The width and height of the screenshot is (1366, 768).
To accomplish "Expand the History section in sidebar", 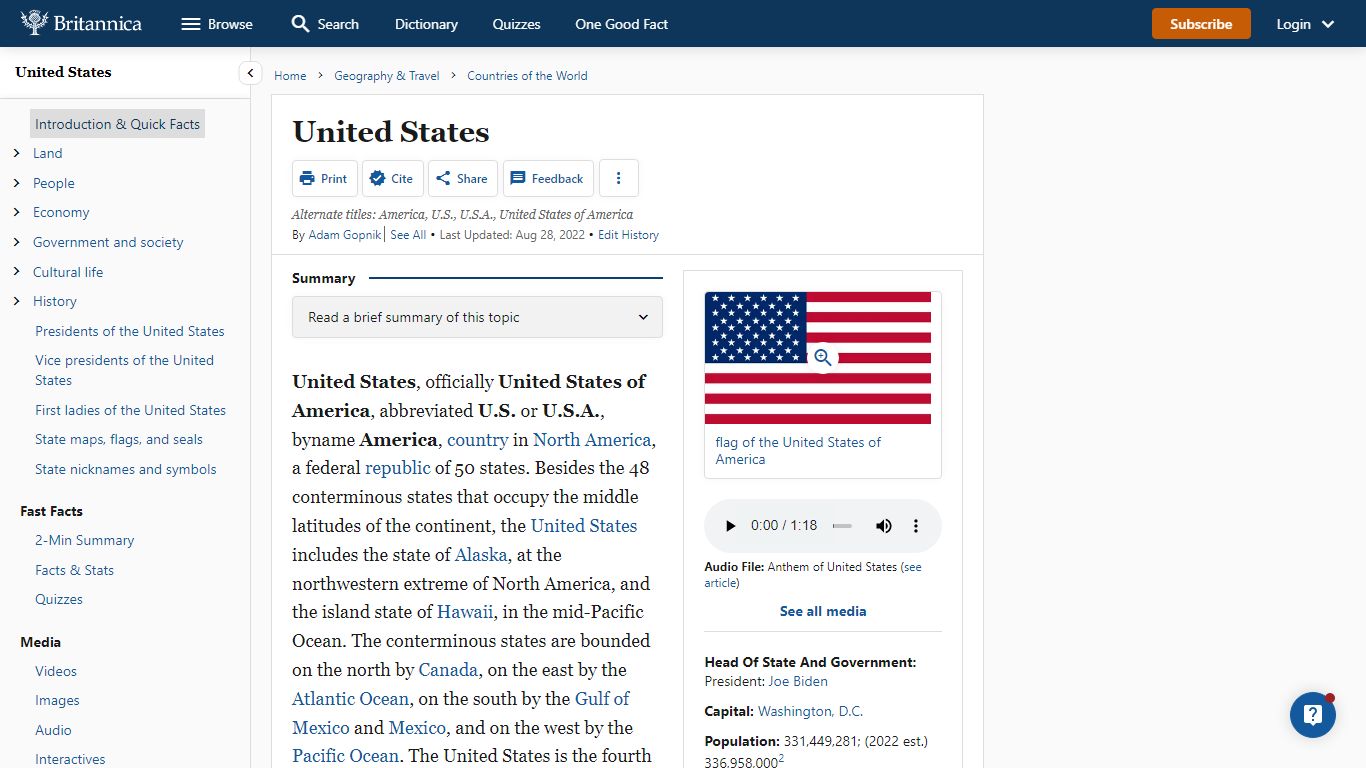I will pyautogui.click(x=17, y=301).
